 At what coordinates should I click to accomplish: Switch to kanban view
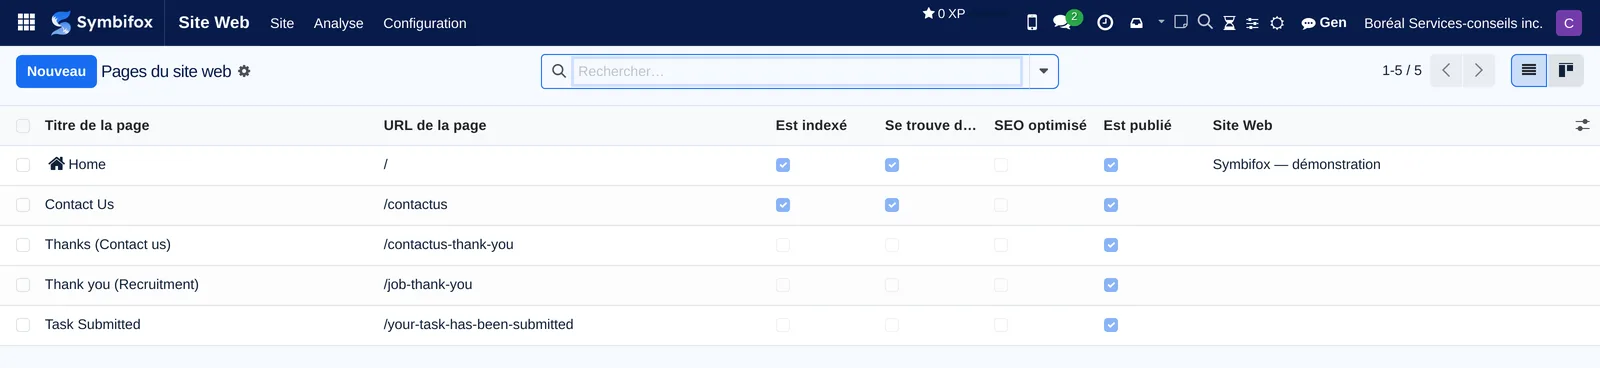pos(1566,71)
